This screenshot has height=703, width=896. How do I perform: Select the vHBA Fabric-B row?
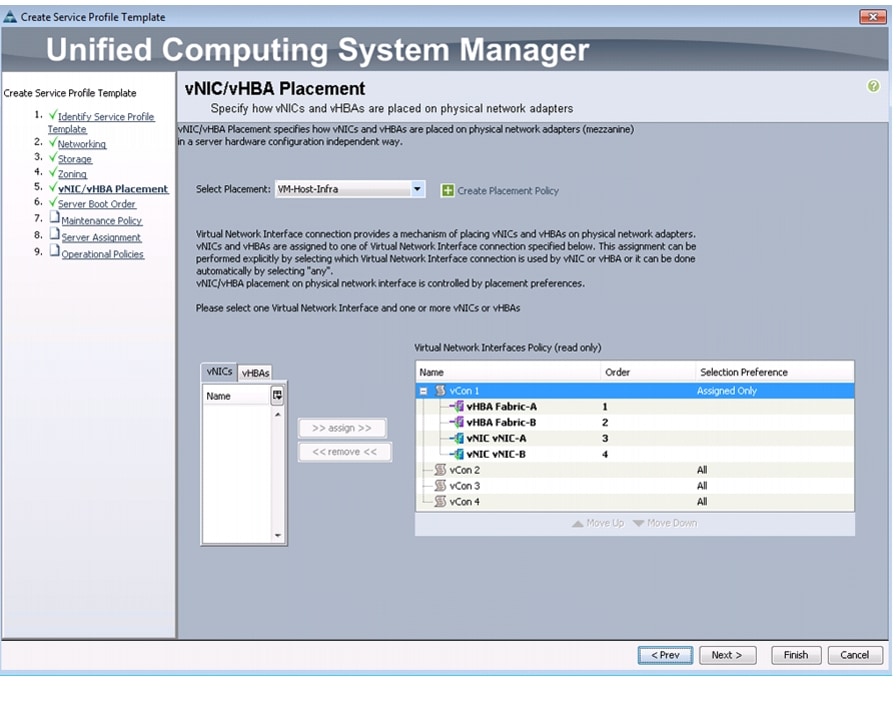[x=635, y=423]
